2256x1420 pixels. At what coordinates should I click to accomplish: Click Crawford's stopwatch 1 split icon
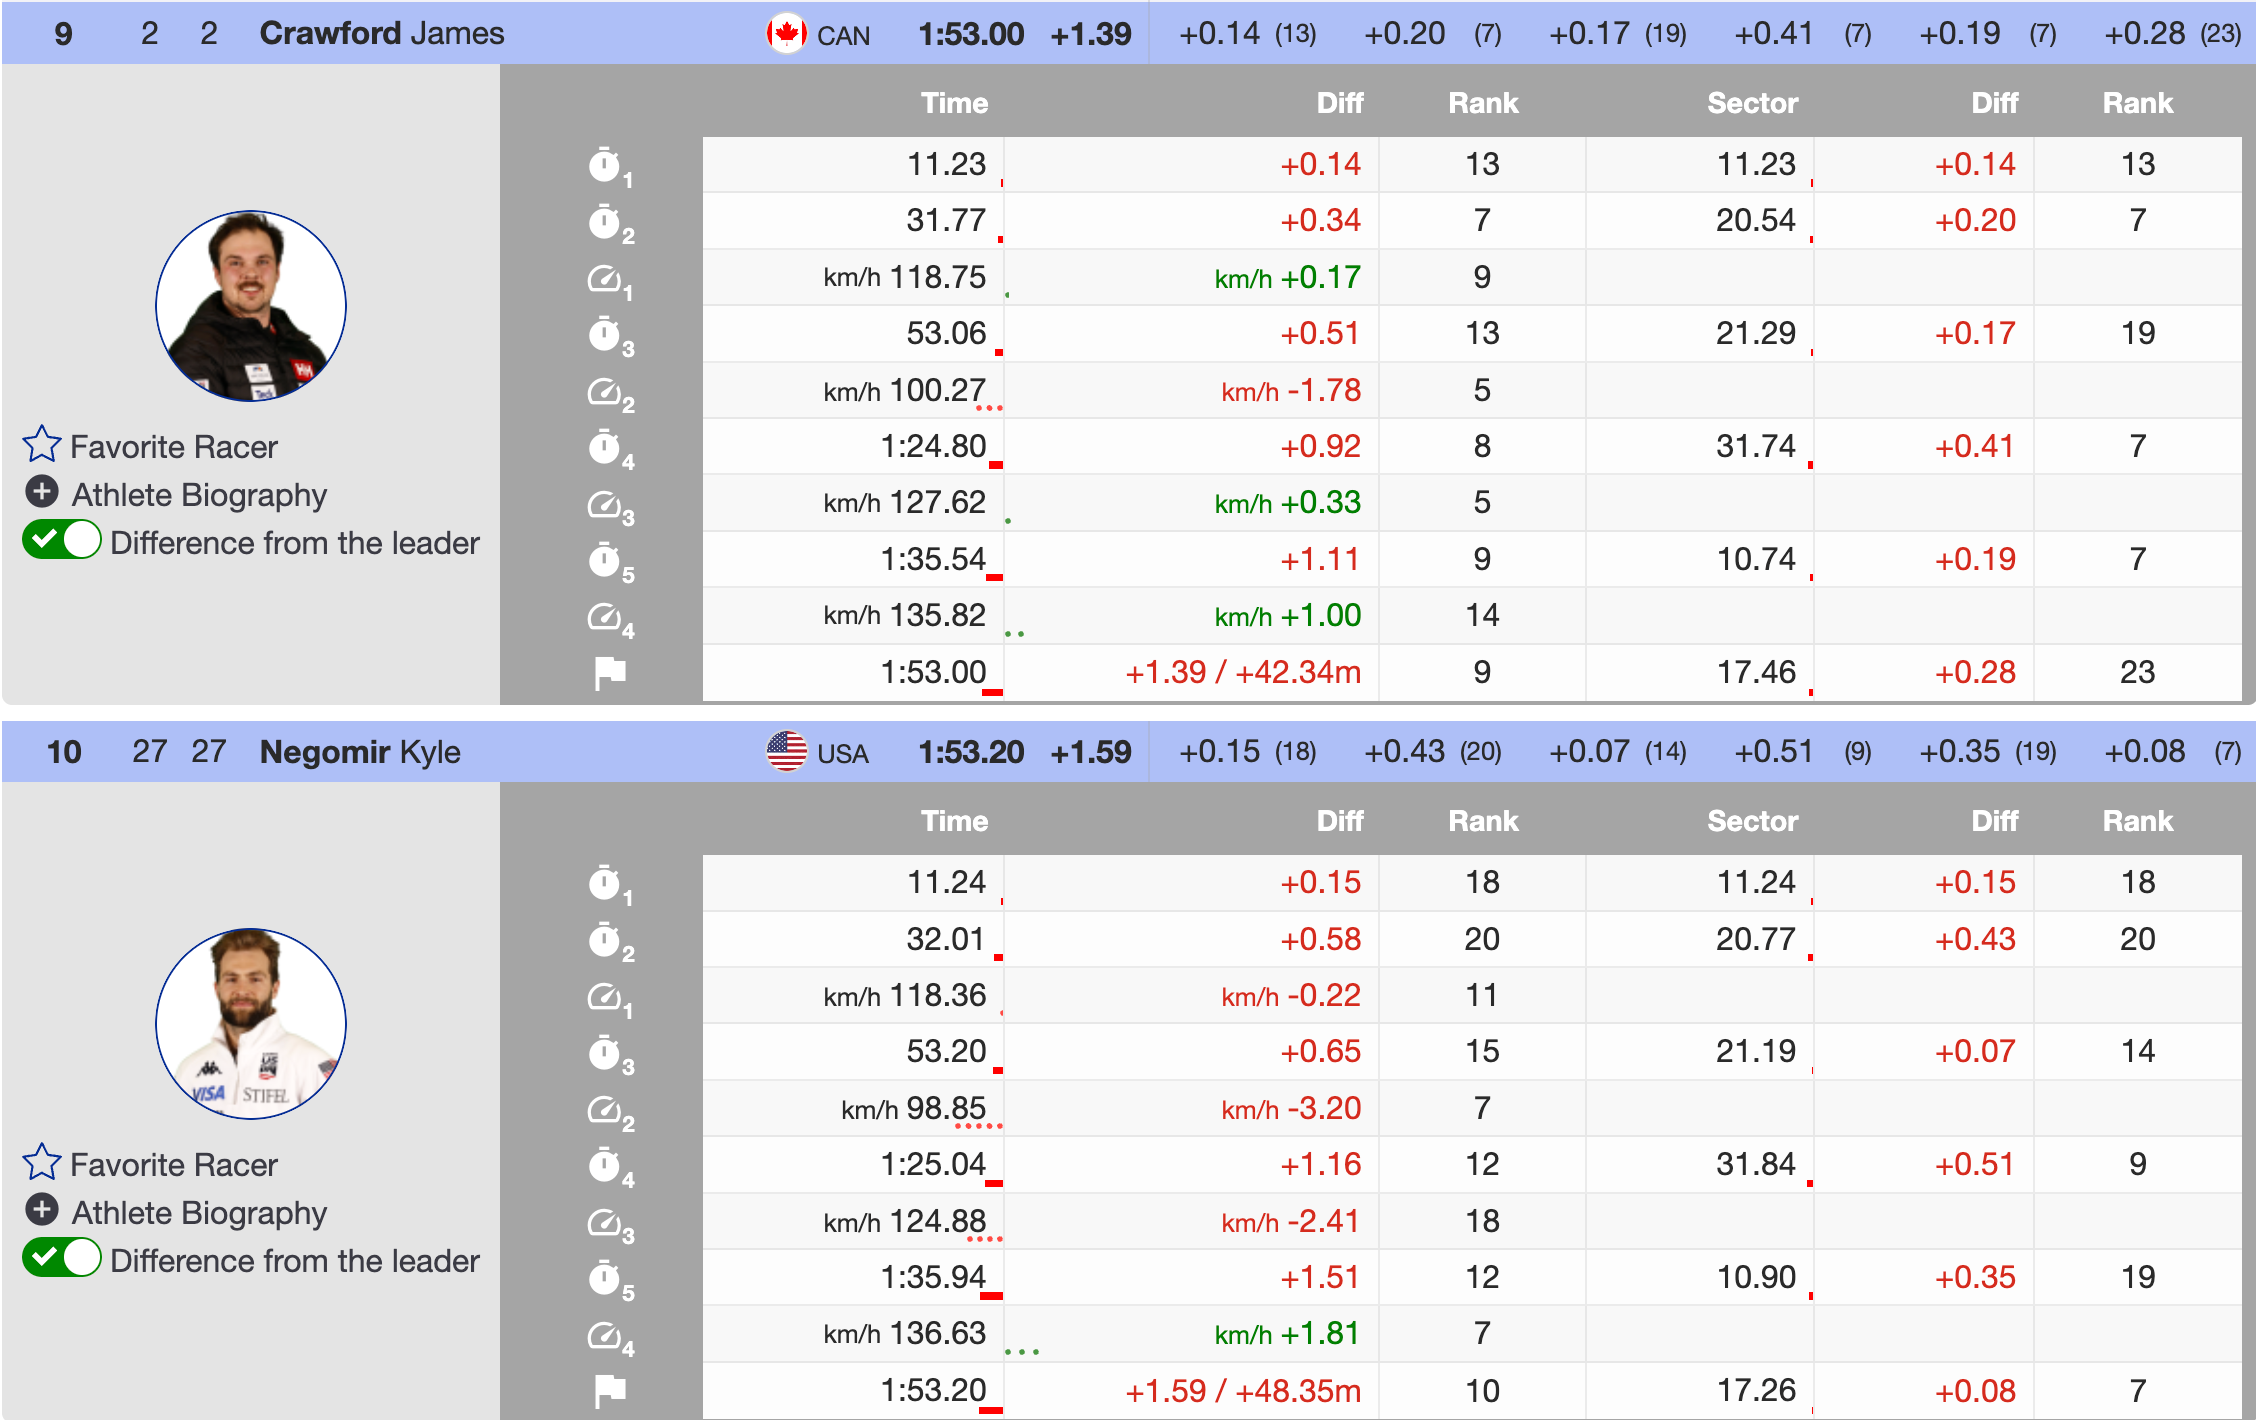point(606,165)
